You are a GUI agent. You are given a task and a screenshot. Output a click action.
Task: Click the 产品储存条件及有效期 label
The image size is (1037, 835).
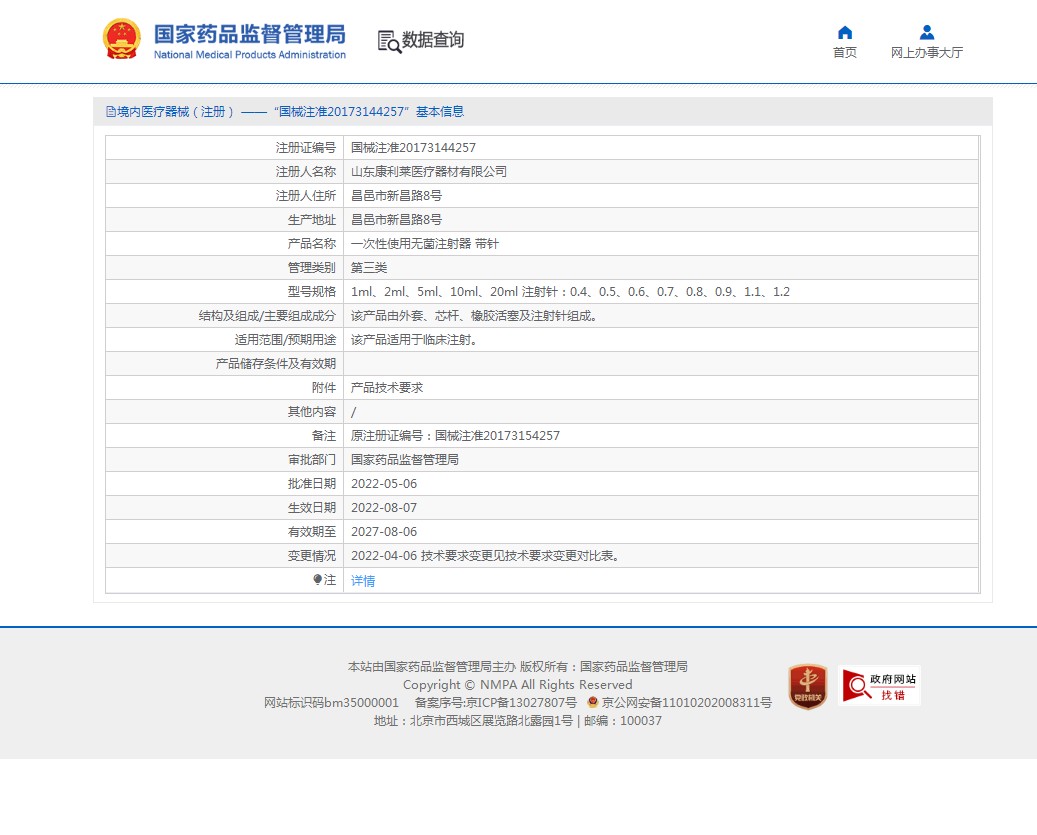tap(276, 364)
